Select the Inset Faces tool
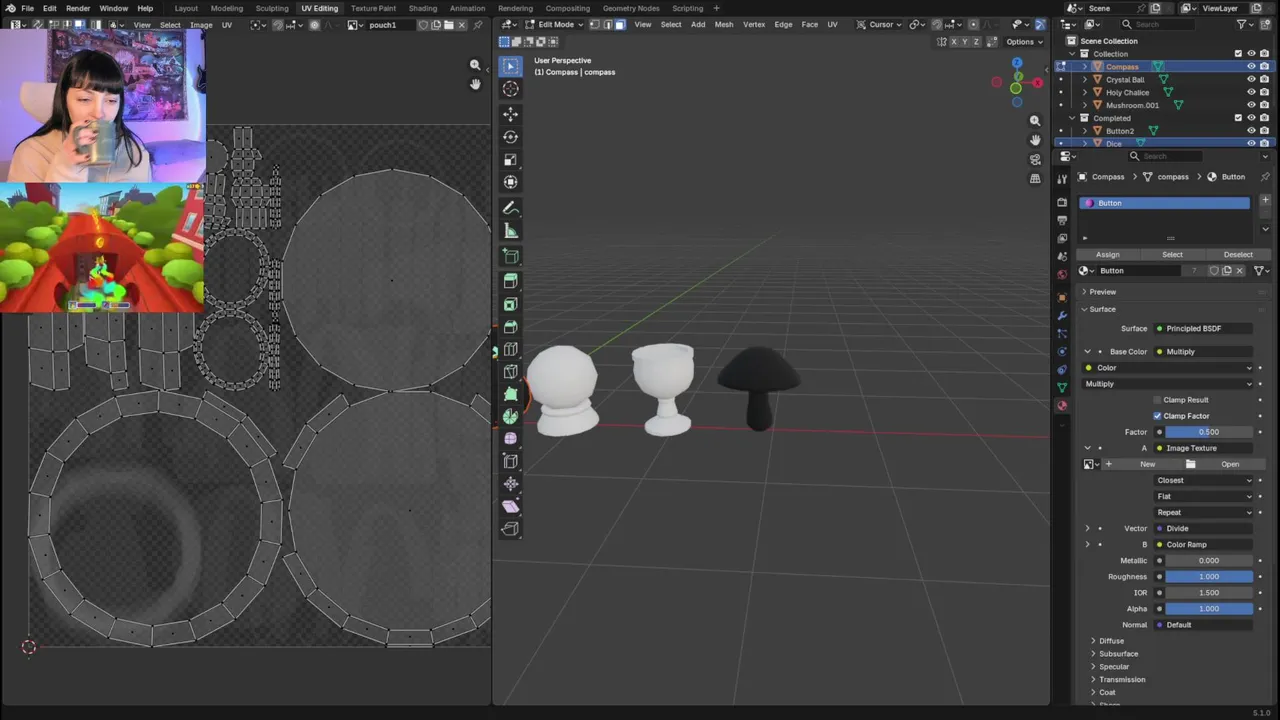This screenshot has height=720, width=1280. (510, 304)
